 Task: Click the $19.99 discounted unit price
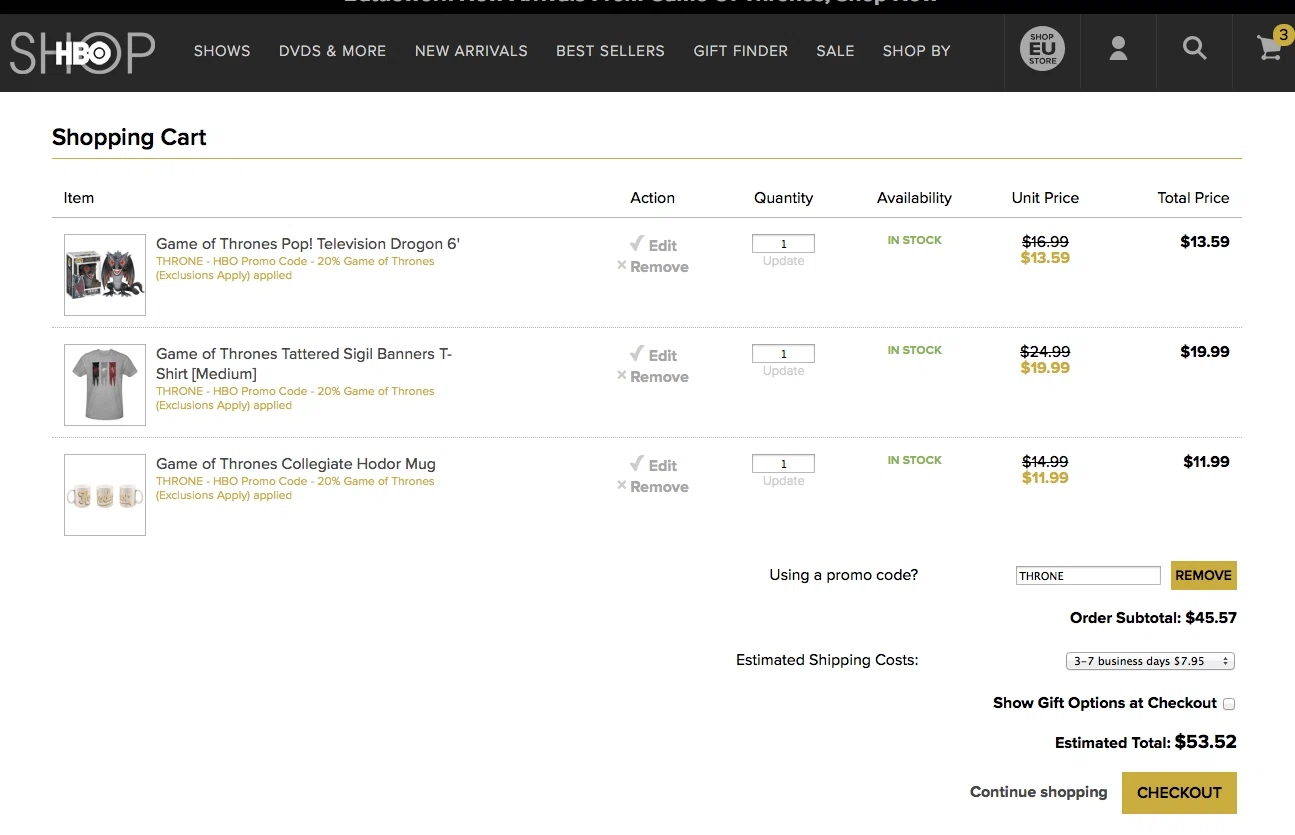[x=1045, y=368]
